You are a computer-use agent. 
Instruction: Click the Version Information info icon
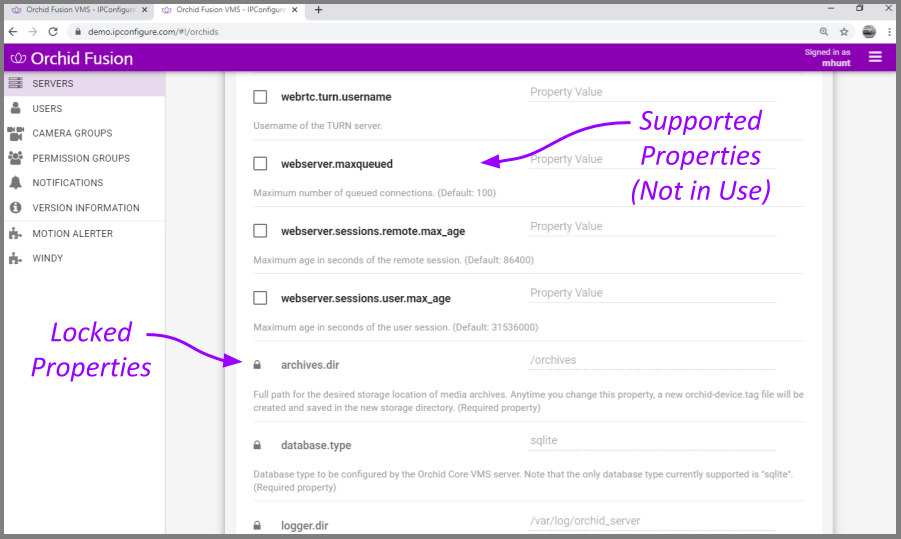point(16,207)
